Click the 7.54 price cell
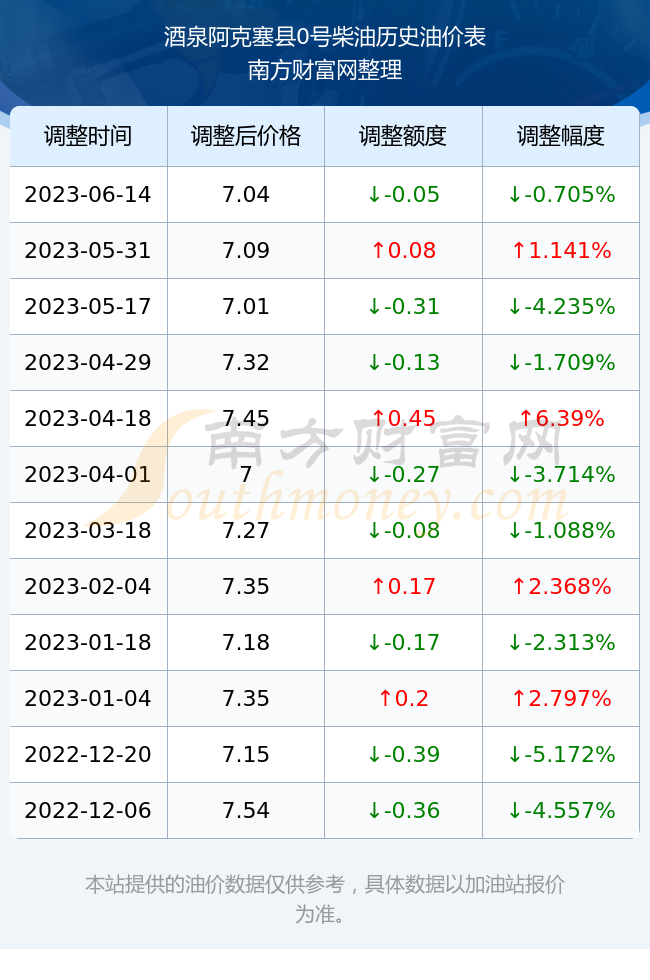Viewport: 650px width, 980px height. pos(246,811)
